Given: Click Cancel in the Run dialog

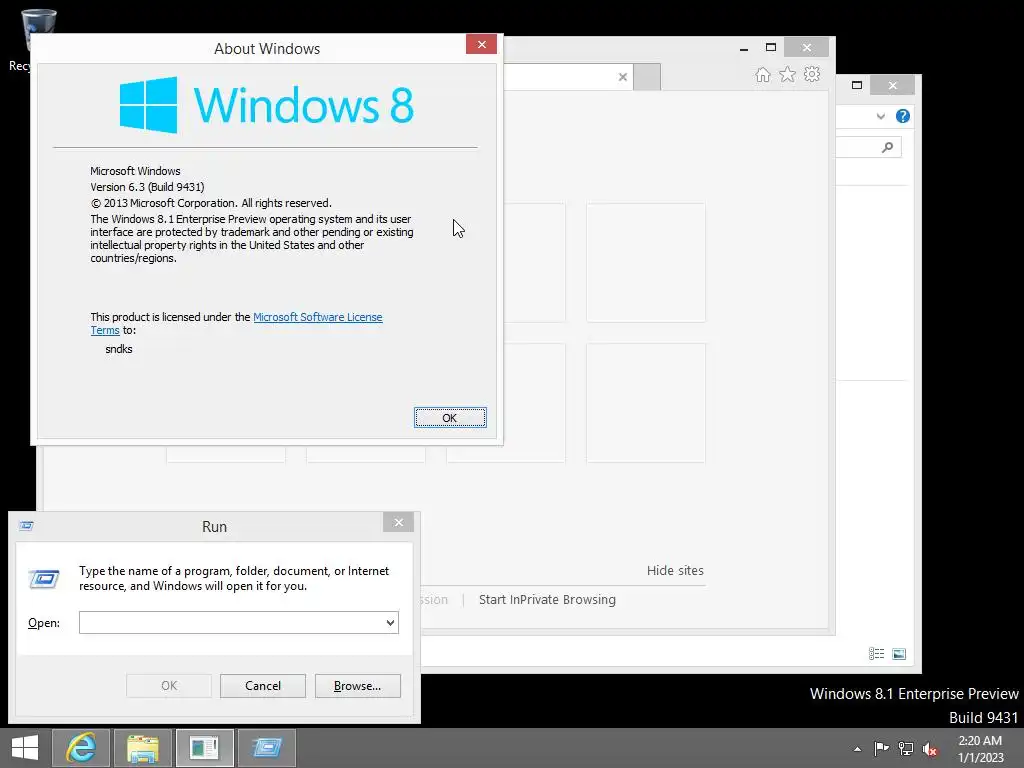Looking at the screenshot, I should (x=263, y=686).
